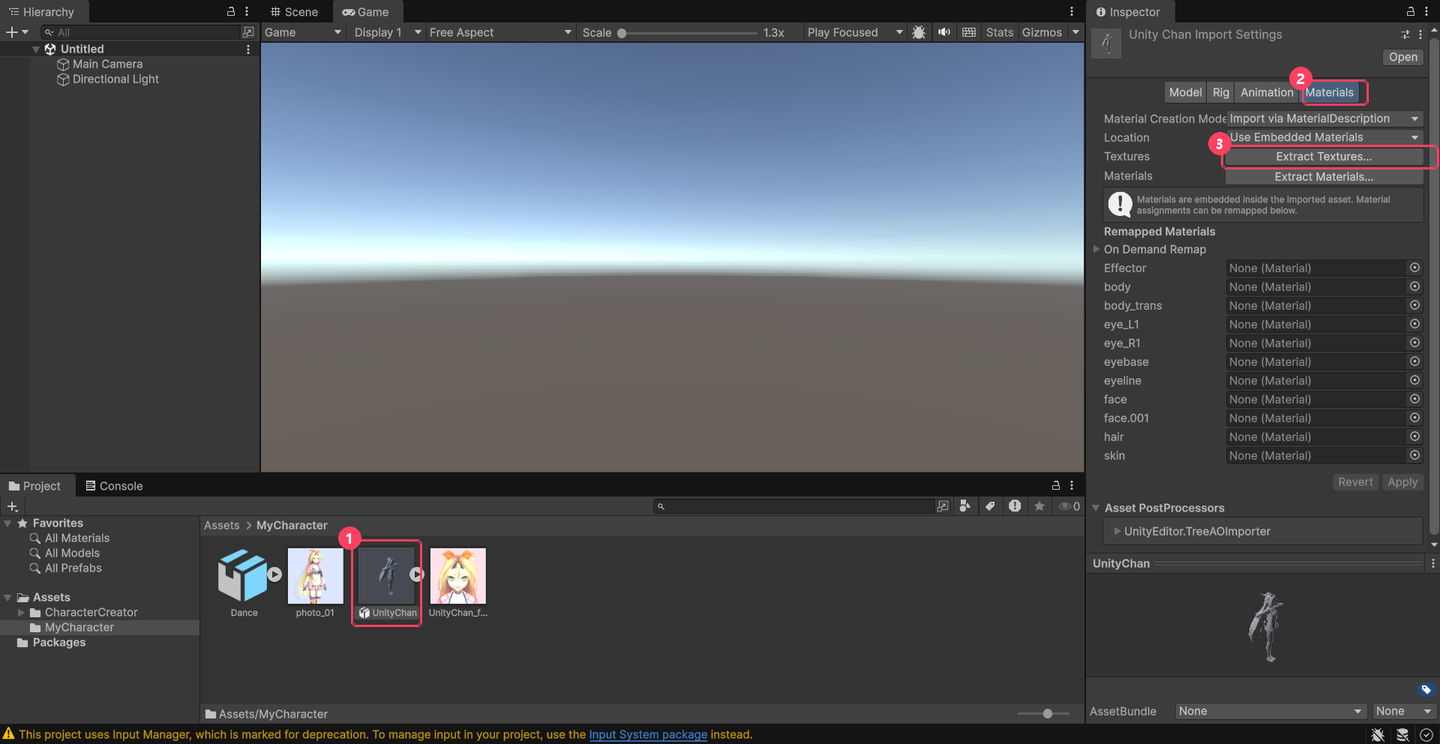Open the Material Creation Mode dropdown

click(x=1324, y=119)
